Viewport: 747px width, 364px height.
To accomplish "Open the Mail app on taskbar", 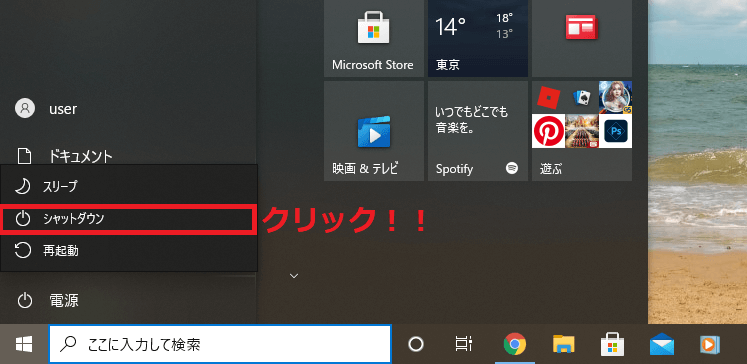I will (x=662, y=344).
